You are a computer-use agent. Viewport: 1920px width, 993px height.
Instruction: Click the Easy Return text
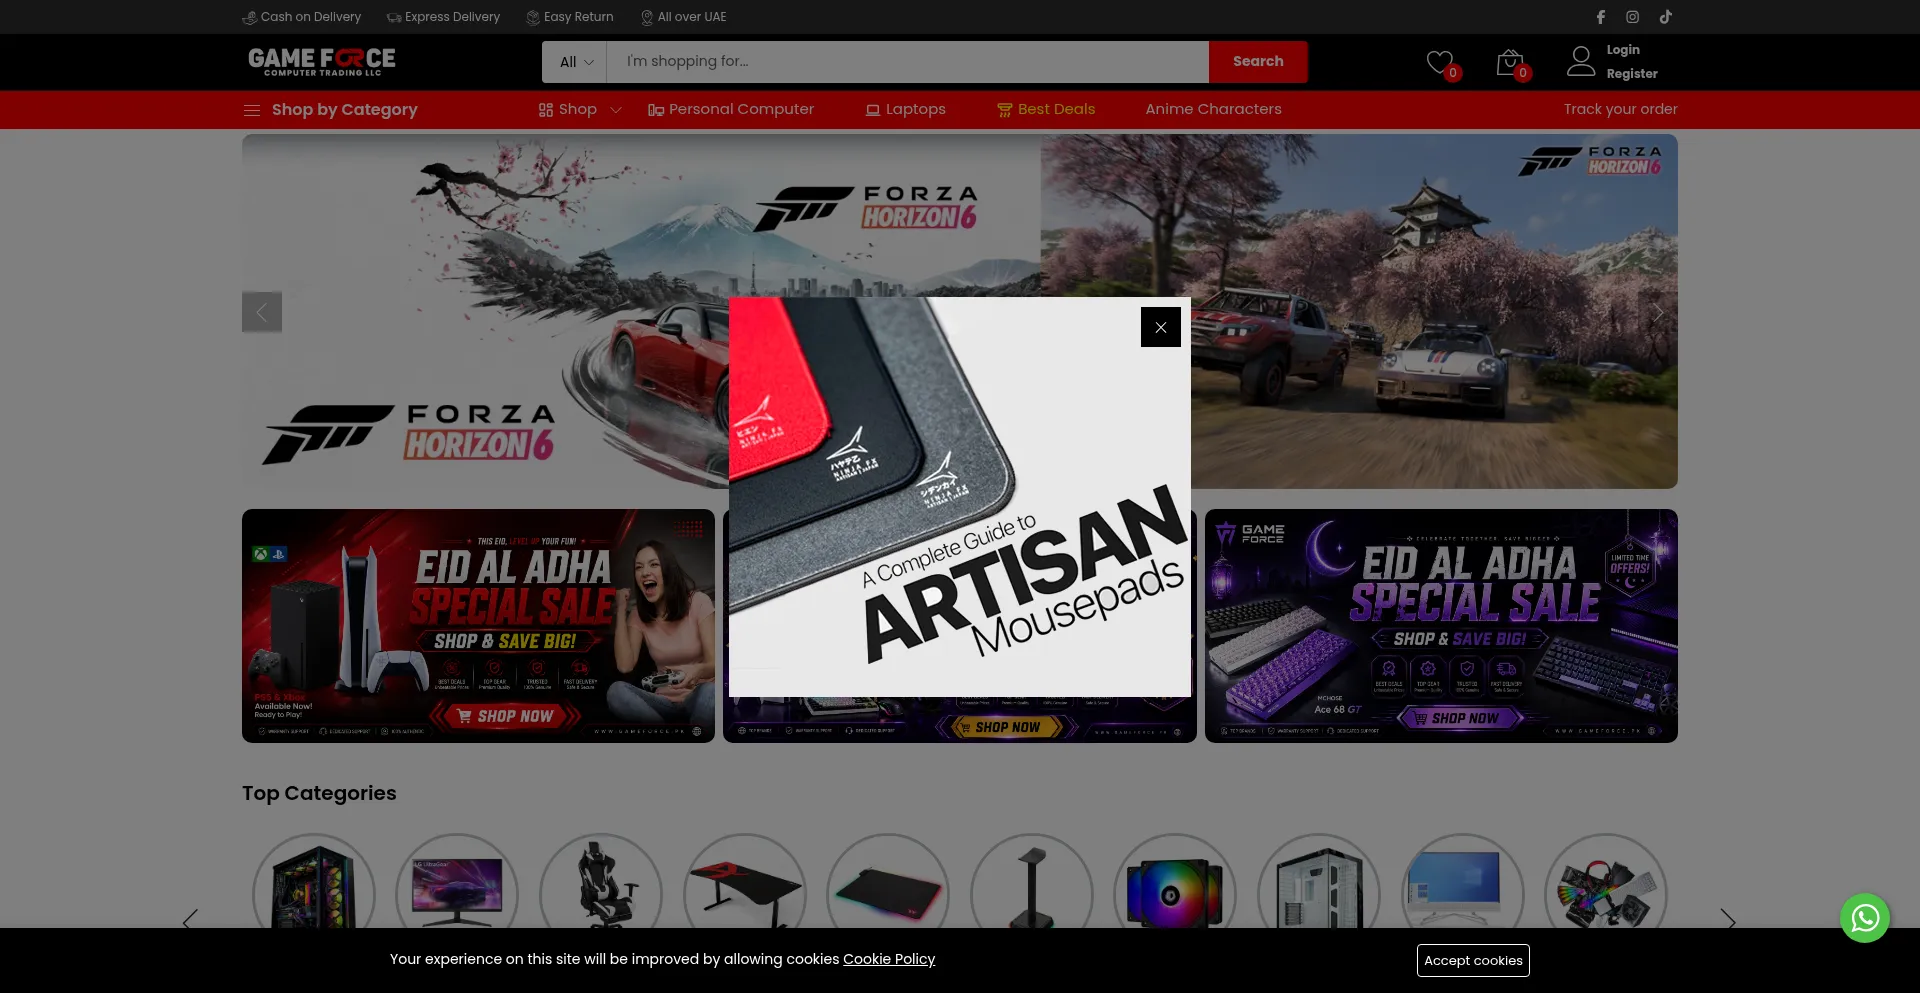[578, 17]
